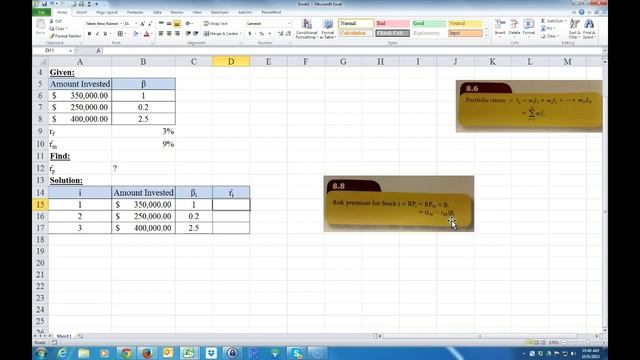The height and width of the screenshot is (360, 640).
Task: Open Find & Select menu
Action: click(589, 29)
